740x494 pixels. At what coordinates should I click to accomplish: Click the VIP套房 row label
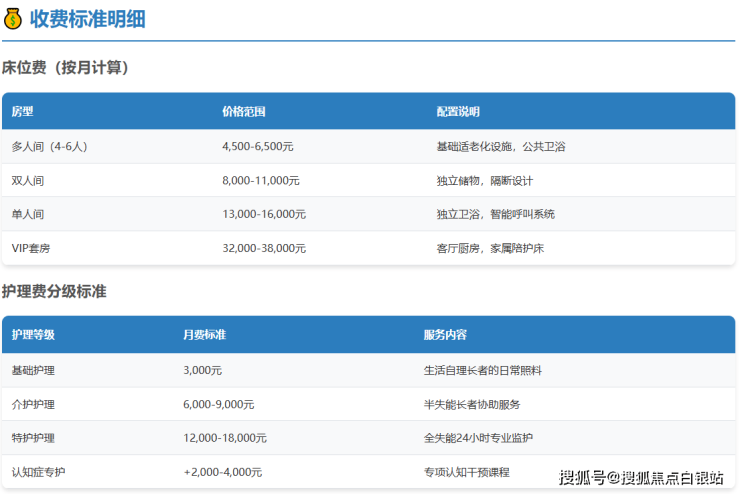[32, 248]
